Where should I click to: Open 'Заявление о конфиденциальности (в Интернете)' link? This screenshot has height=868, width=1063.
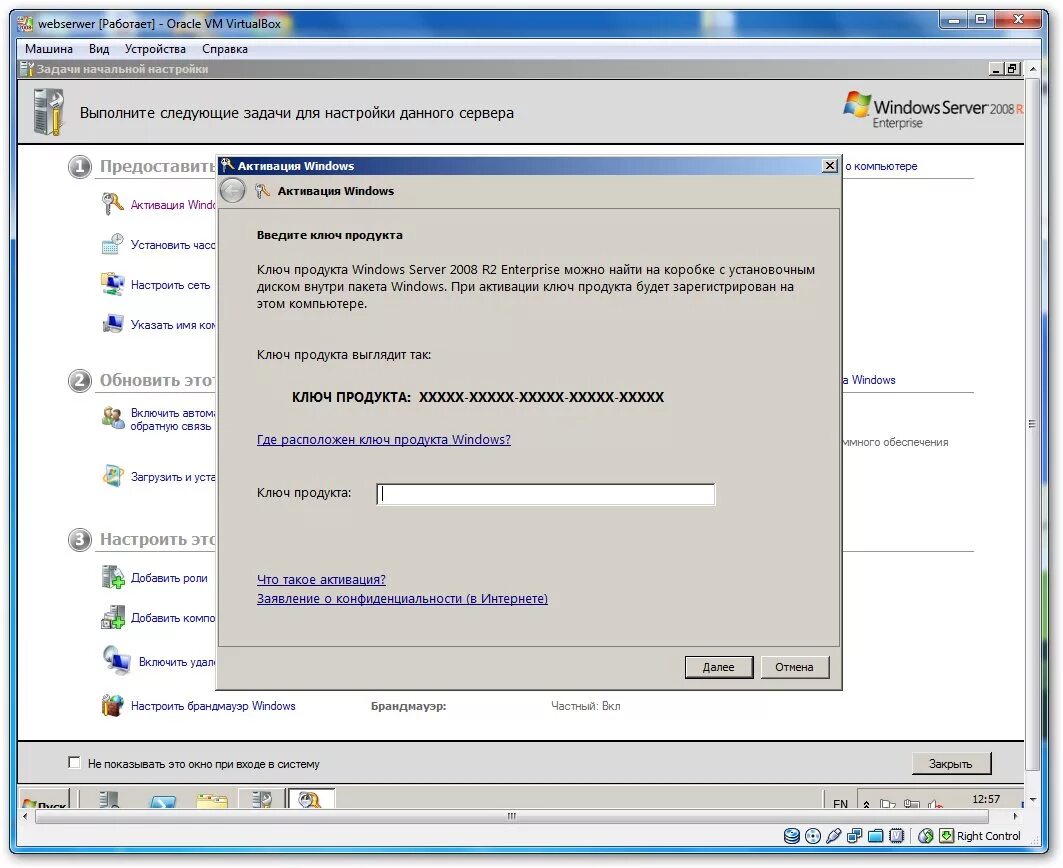point(402,599)
